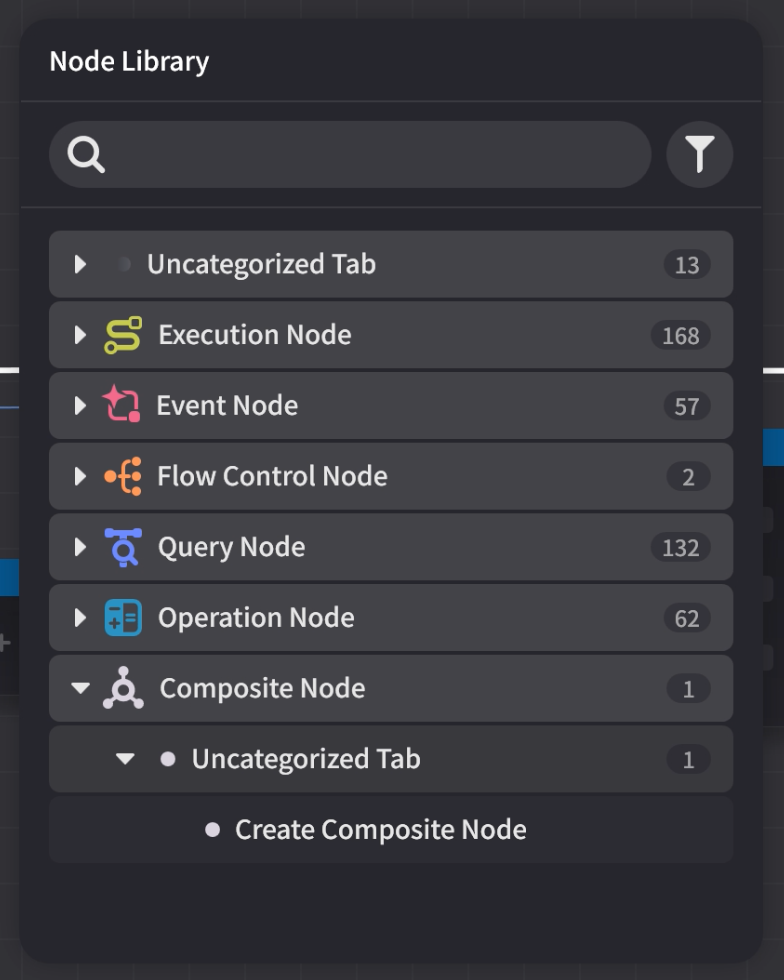Click the Composite Node icon
The height and width of the screenshot is (980, 784).
[123, 688]
